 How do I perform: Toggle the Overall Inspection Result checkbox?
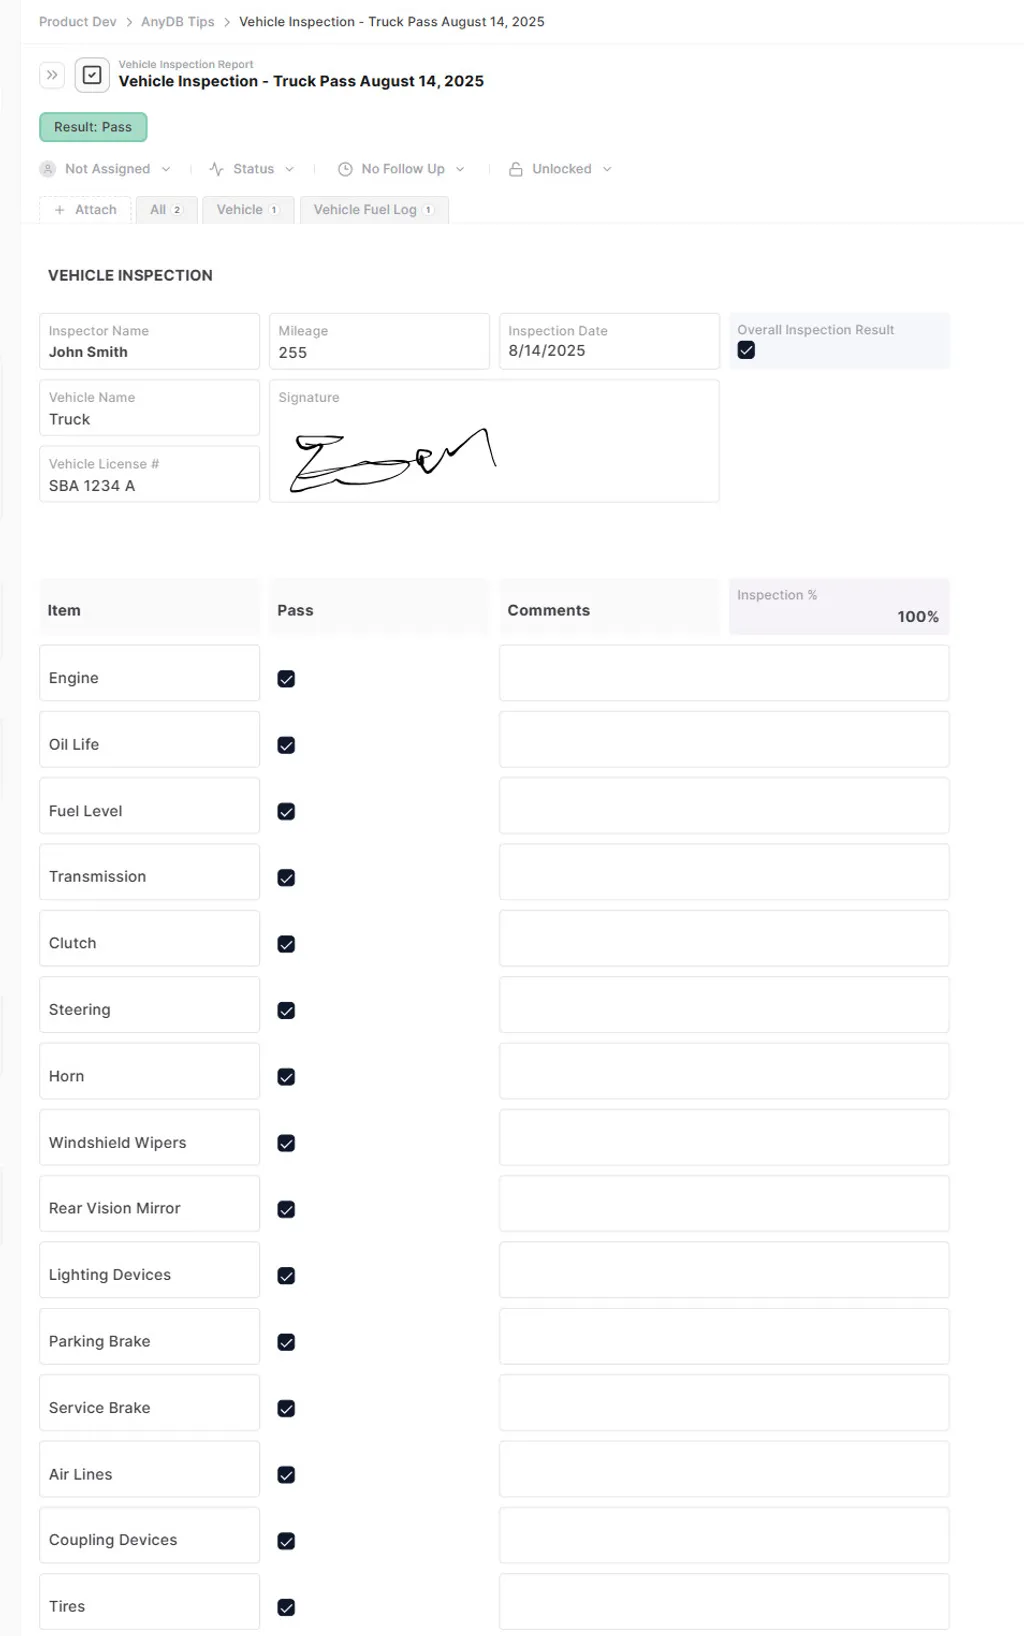(746, 350)
